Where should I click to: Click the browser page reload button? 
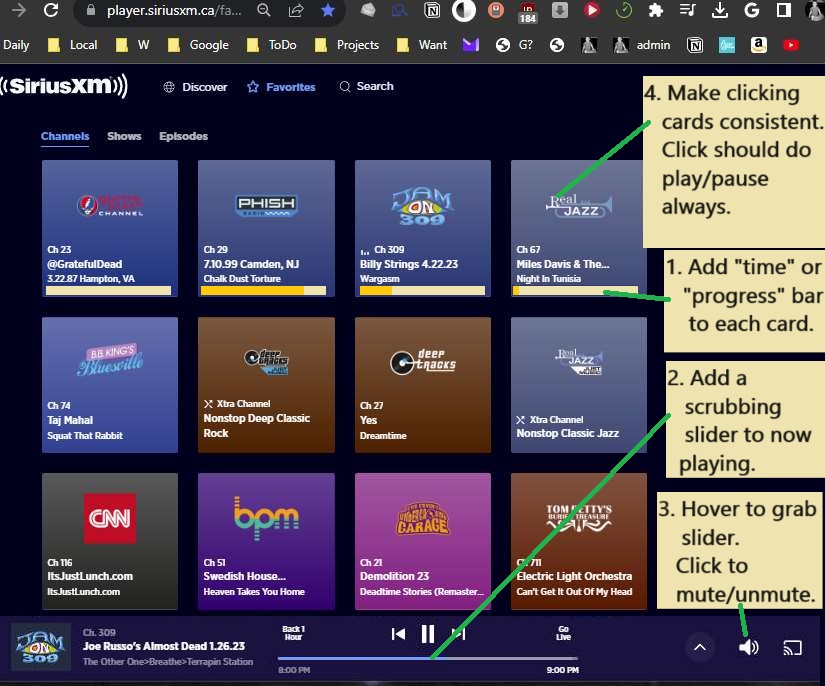(50, 12)
